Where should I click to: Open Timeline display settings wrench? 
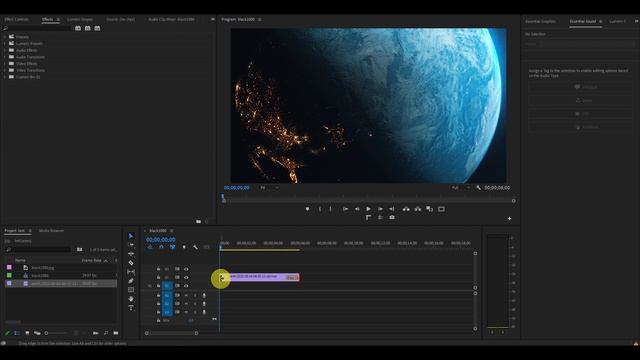[x=196, y=247]
